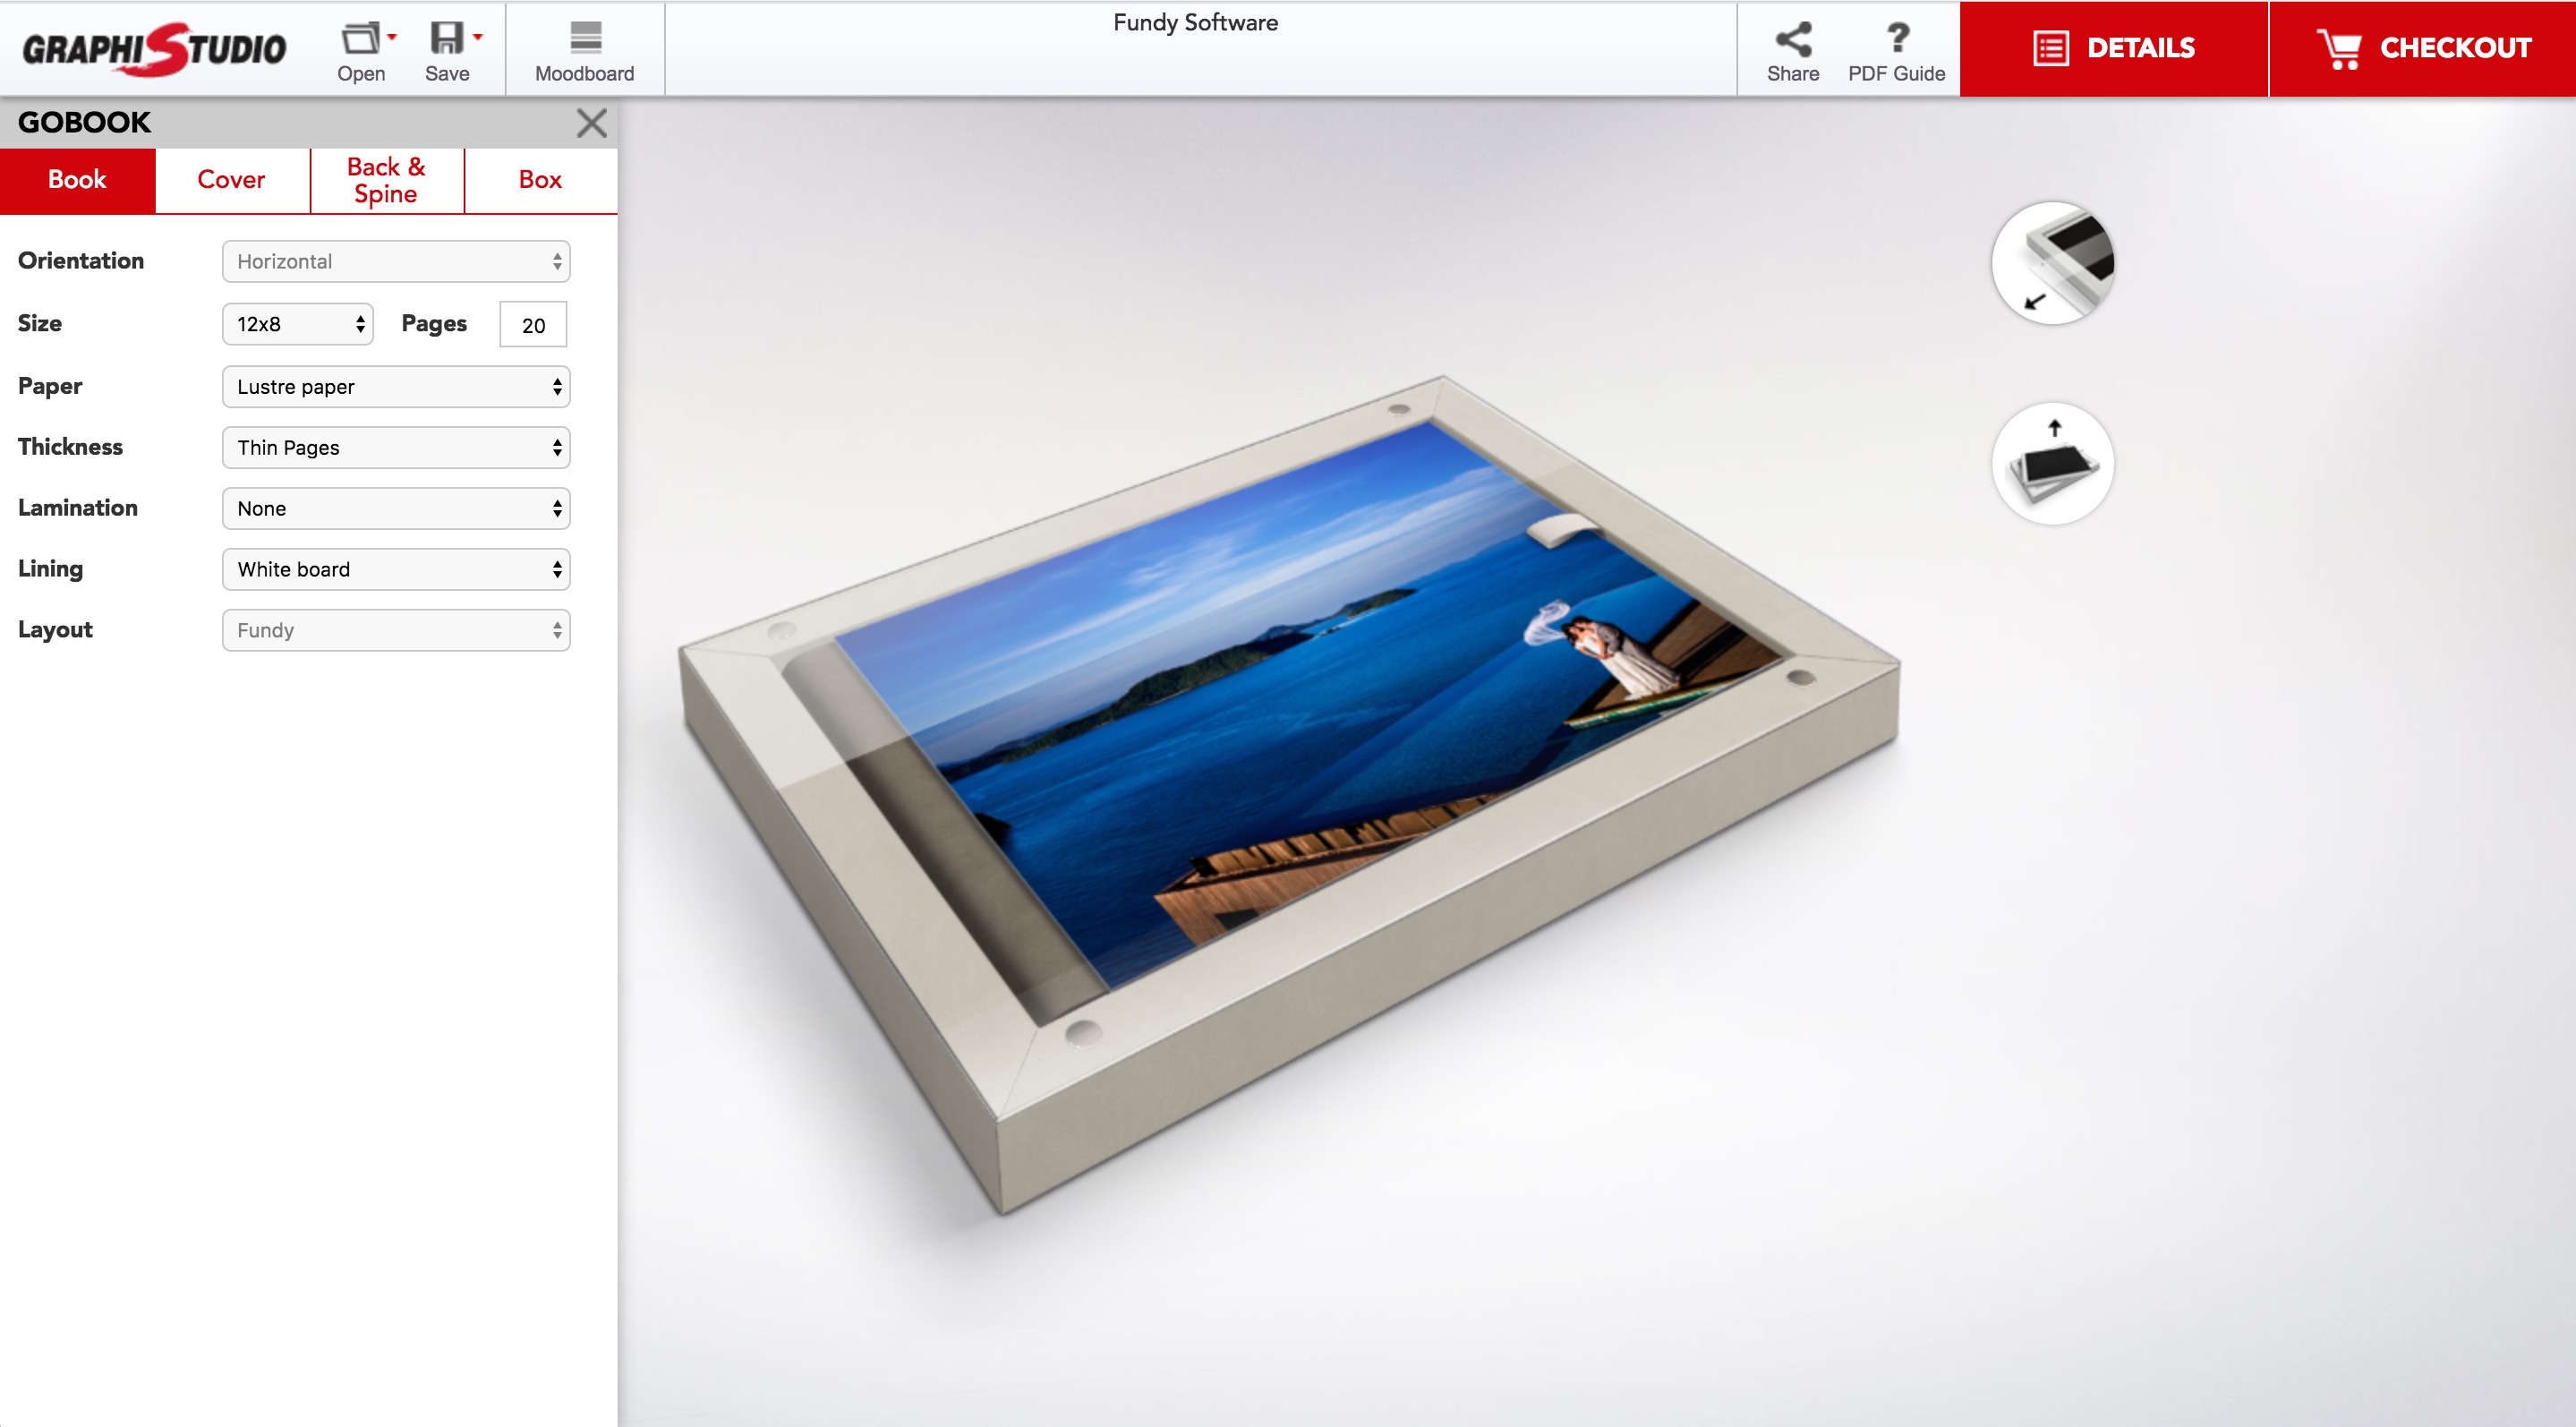The image size is (2576, 1427).
Task: Switch to the Back & Spine tab
Action: [x=386, y=180]
